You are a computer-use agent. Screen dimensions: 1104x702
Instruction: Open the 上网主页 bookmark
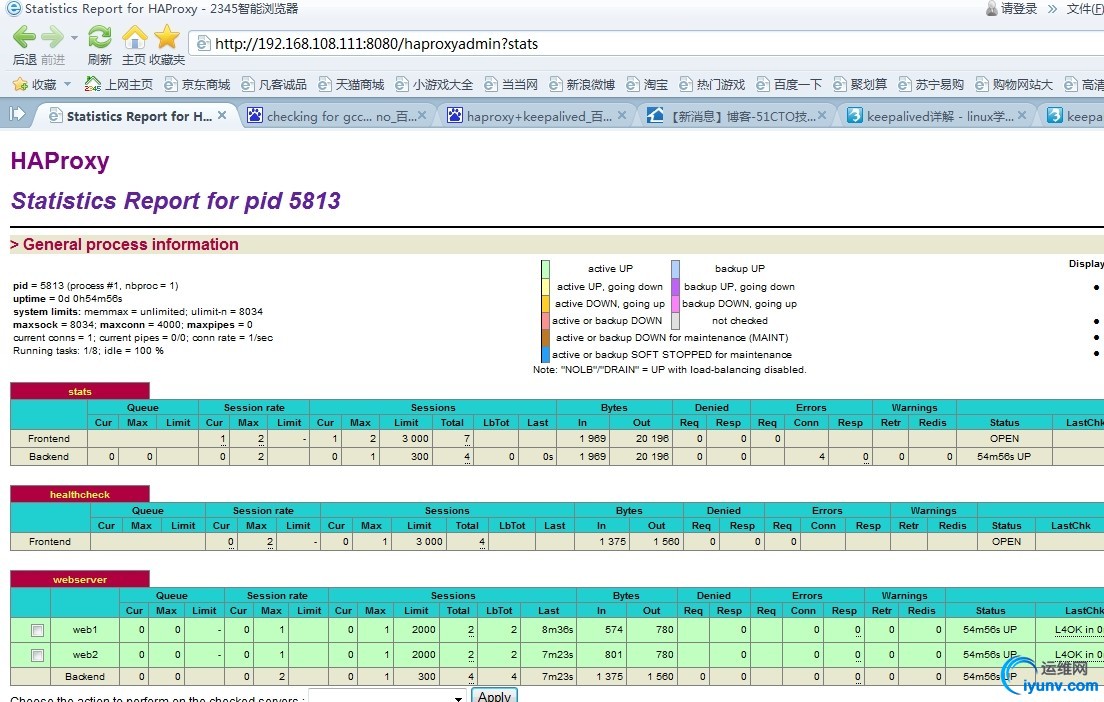click(x=118, y=84)
